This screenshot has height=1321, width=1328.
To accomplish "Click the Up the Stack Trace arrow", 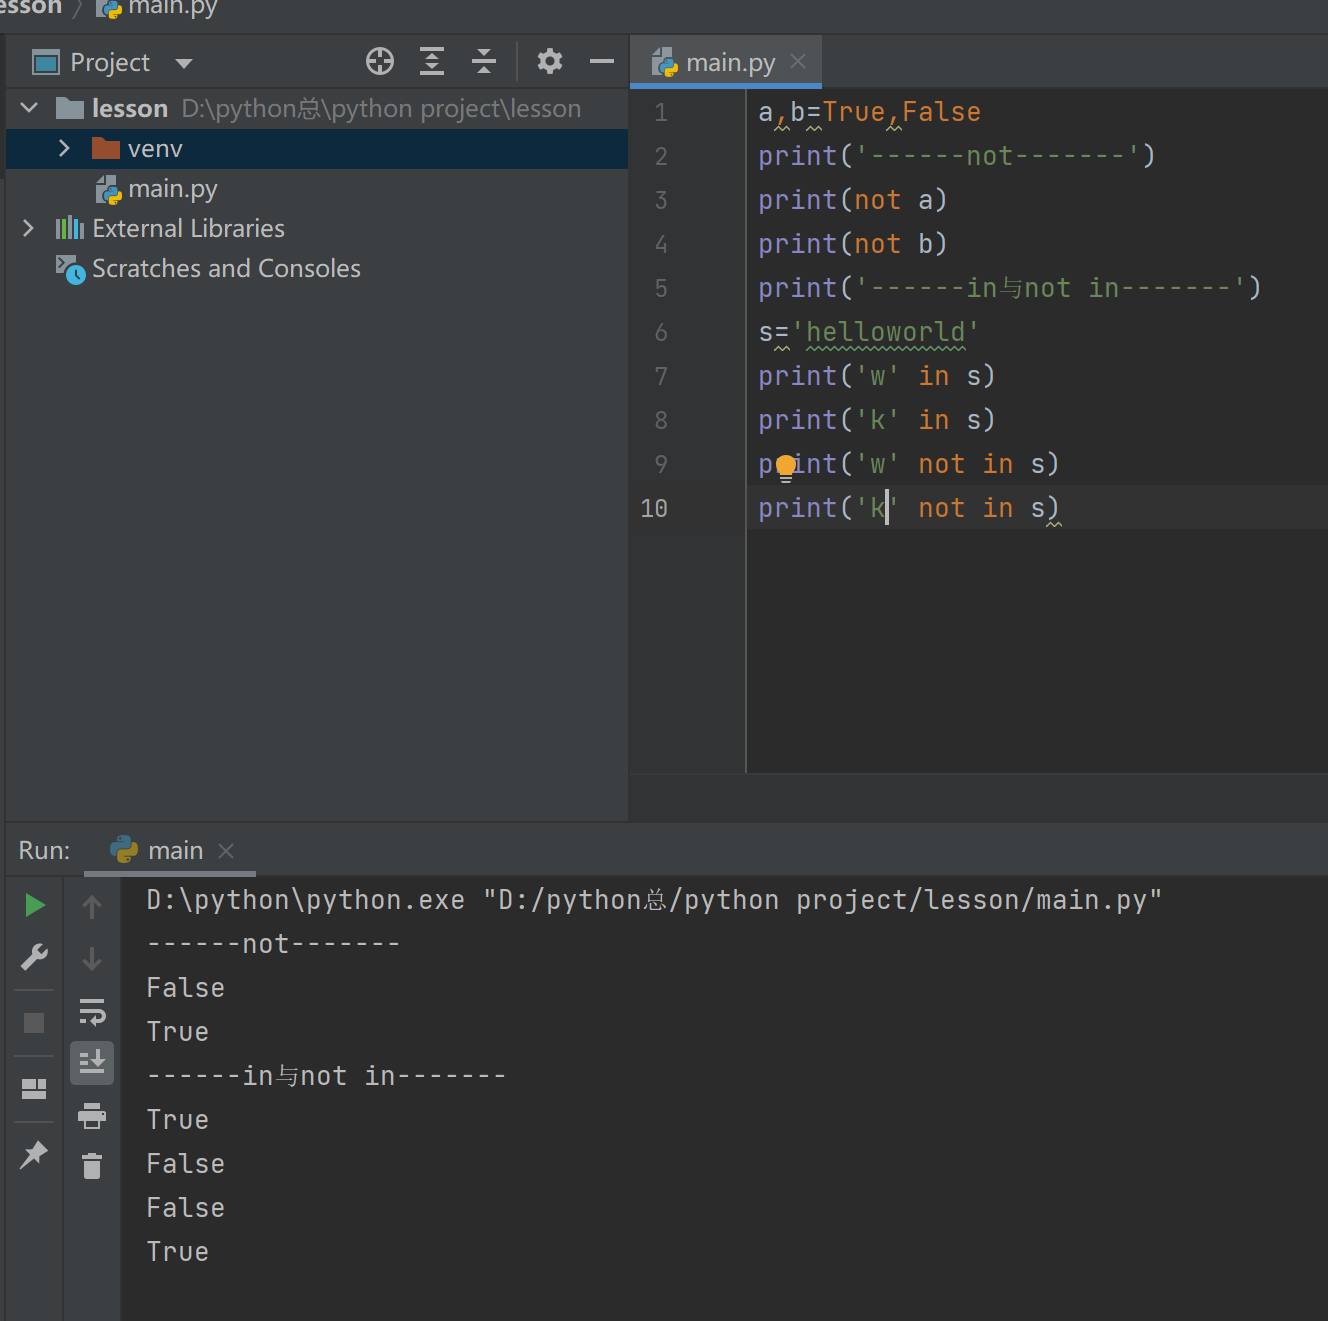I will (92, 907).
